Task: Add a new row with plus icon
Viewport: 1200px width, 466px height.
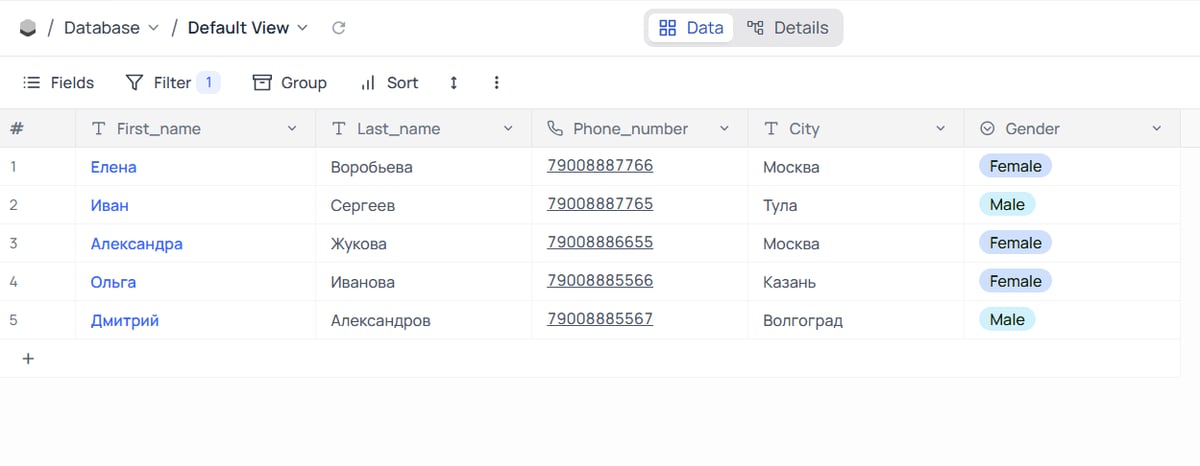Action: (x=28, y=358)
